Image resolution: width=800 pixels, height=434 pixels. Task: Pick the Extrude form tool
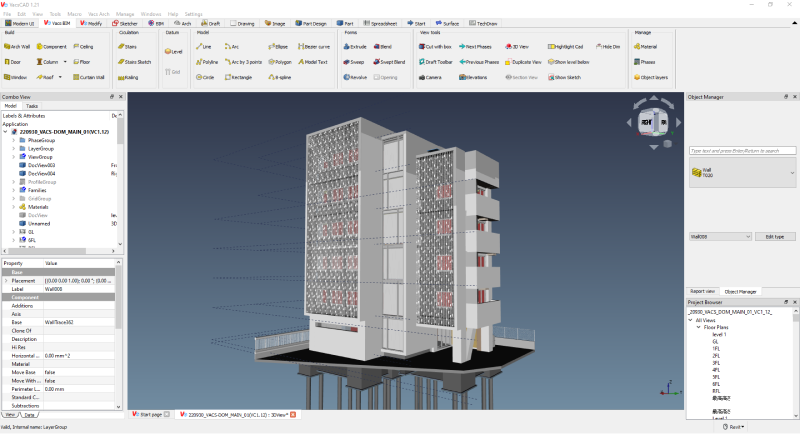click(x=355, y=46)
